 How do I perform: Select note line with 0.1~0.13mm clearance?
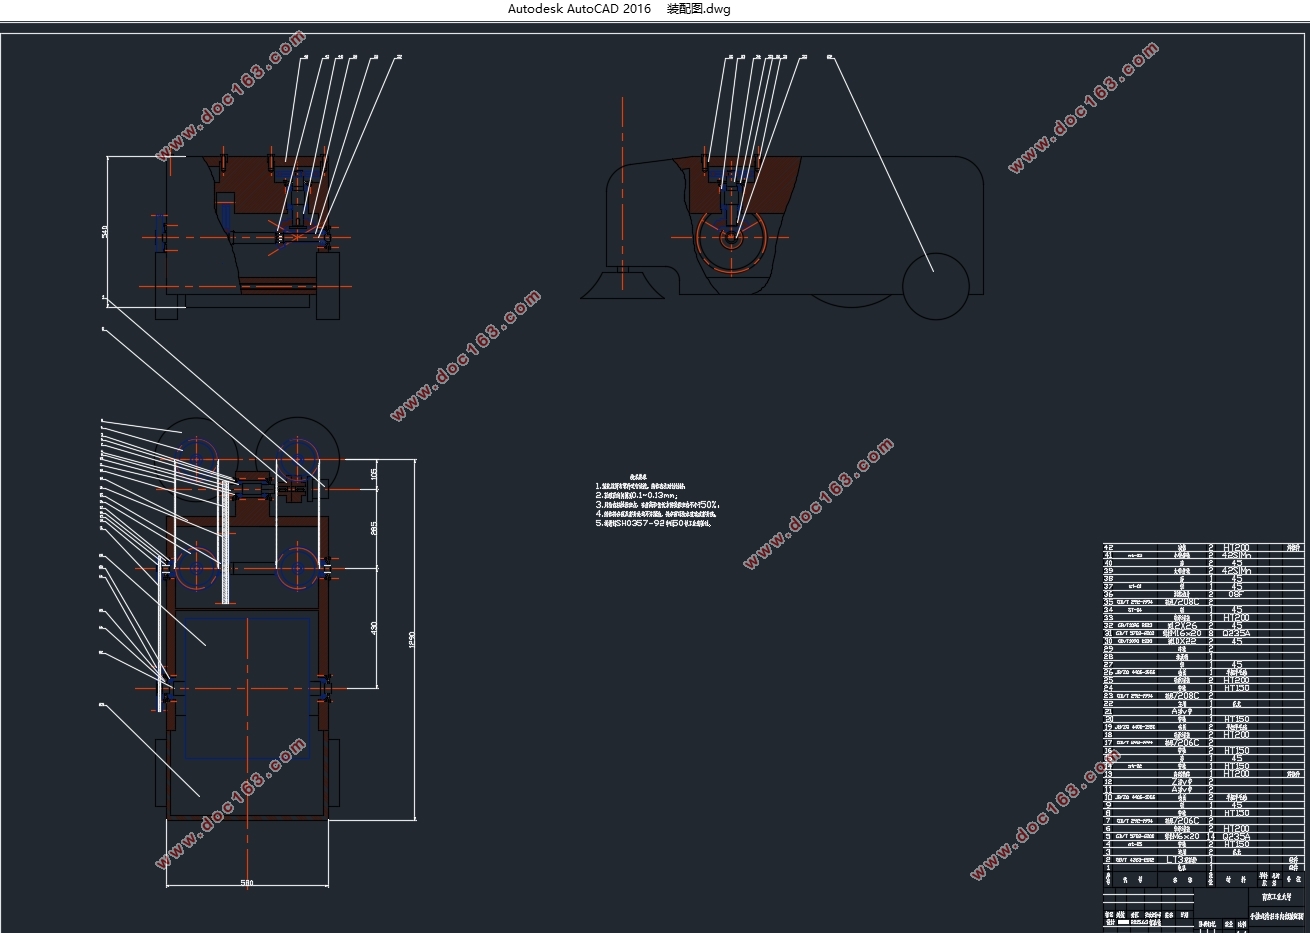coord(637,495)
